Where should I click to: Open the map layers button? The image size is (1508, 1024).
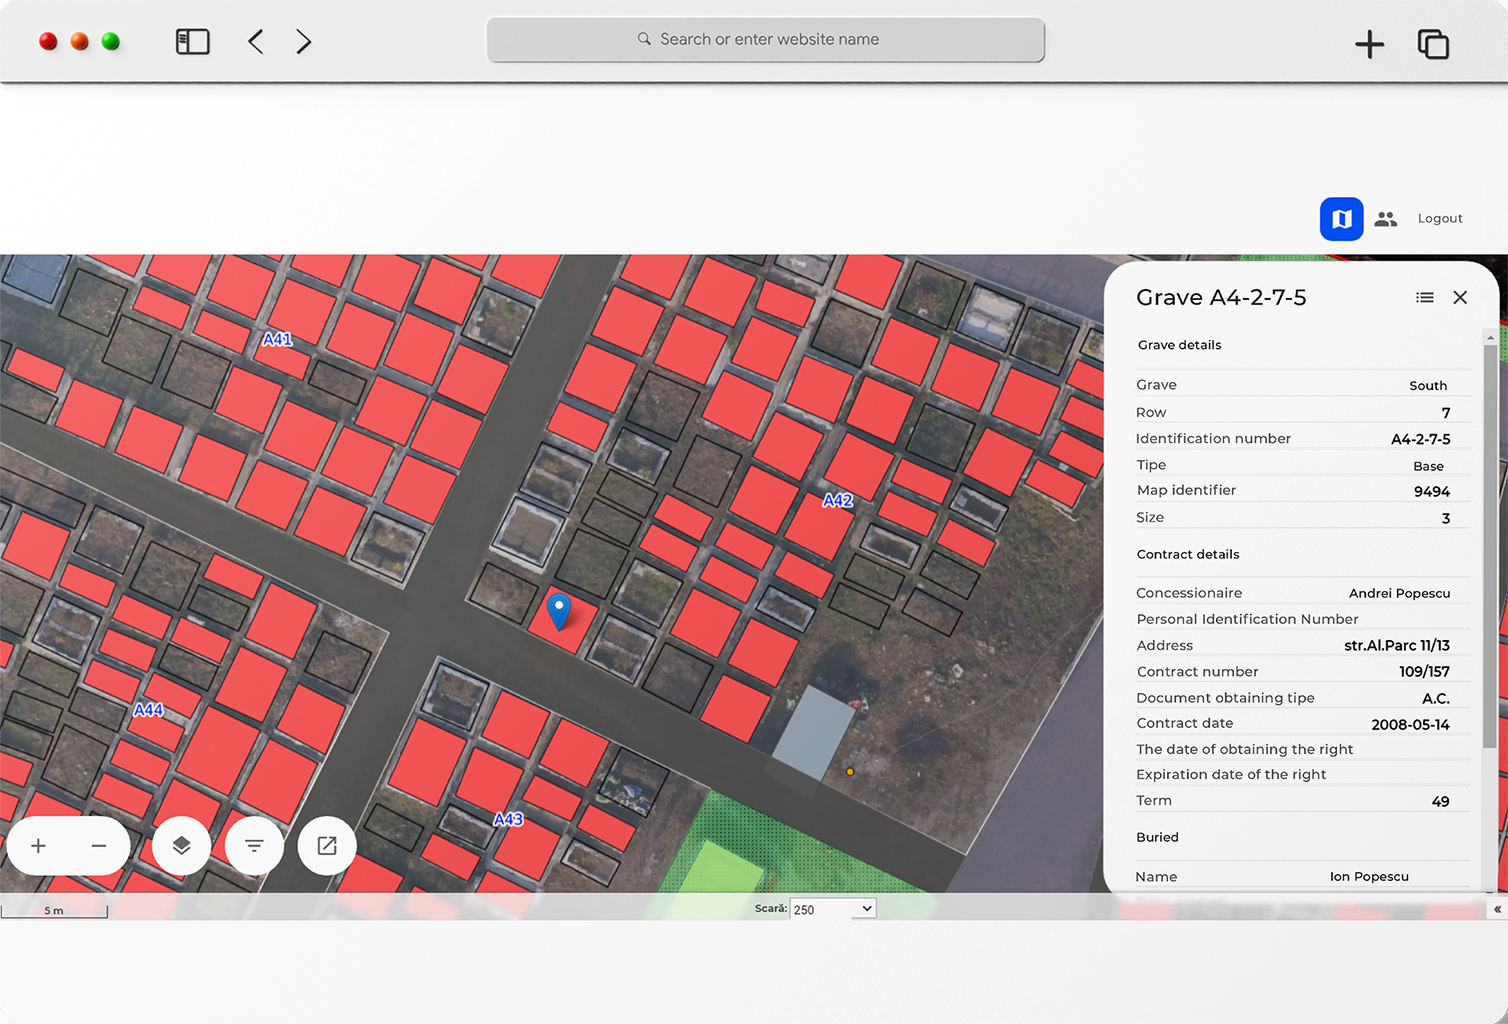181,846
